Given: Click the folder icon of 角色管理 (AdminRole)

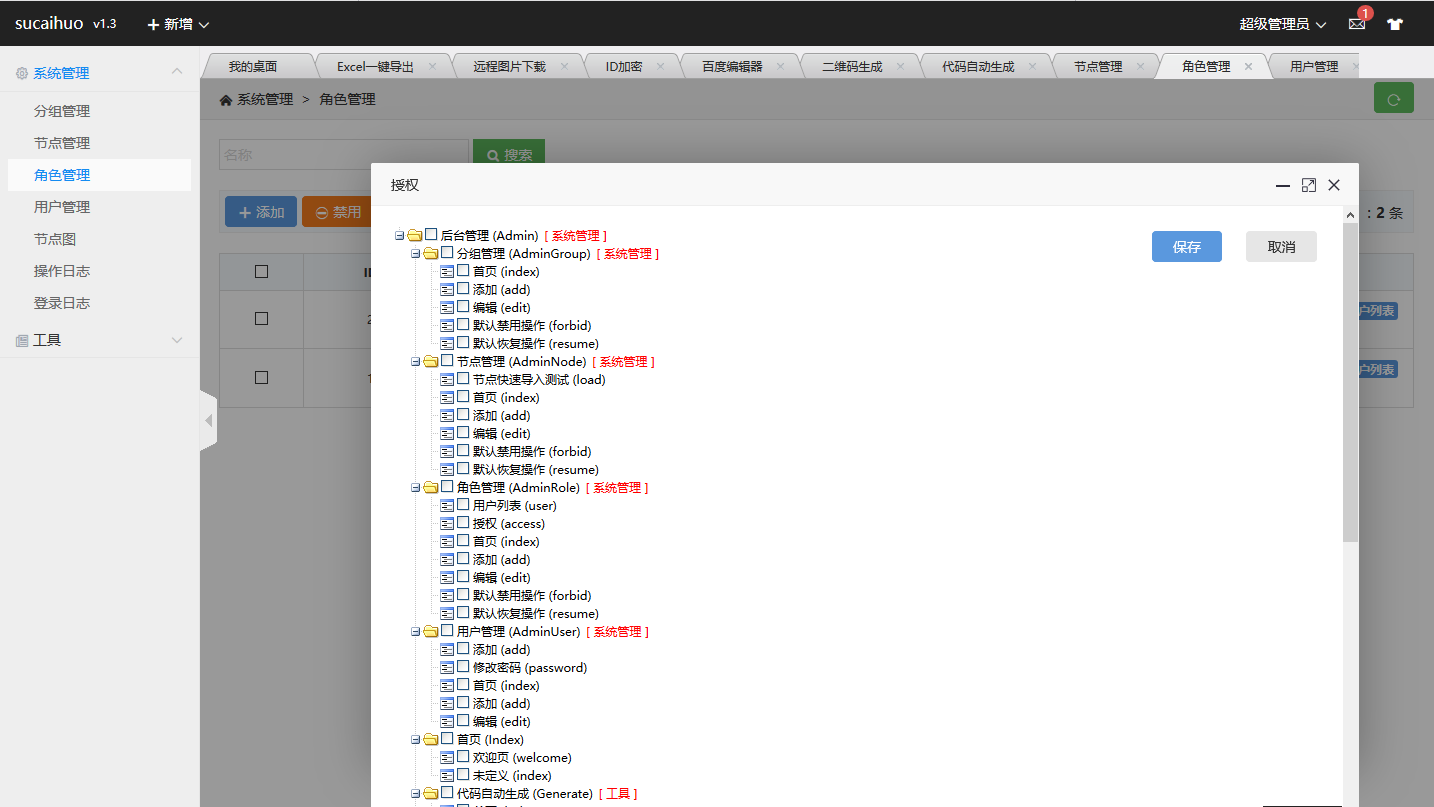Looking at the screenshot, I should pos(430,487).
